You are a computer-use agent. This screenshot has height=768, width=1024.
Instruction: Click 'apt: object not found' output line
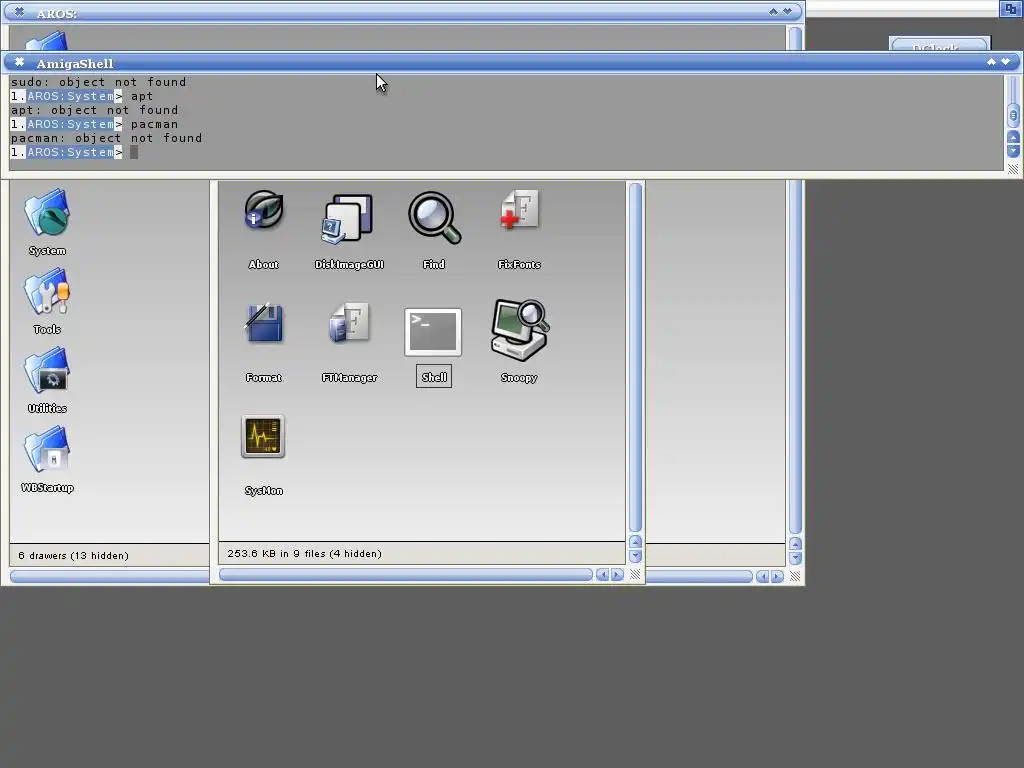pyautogui.click(x=95, y=110)
